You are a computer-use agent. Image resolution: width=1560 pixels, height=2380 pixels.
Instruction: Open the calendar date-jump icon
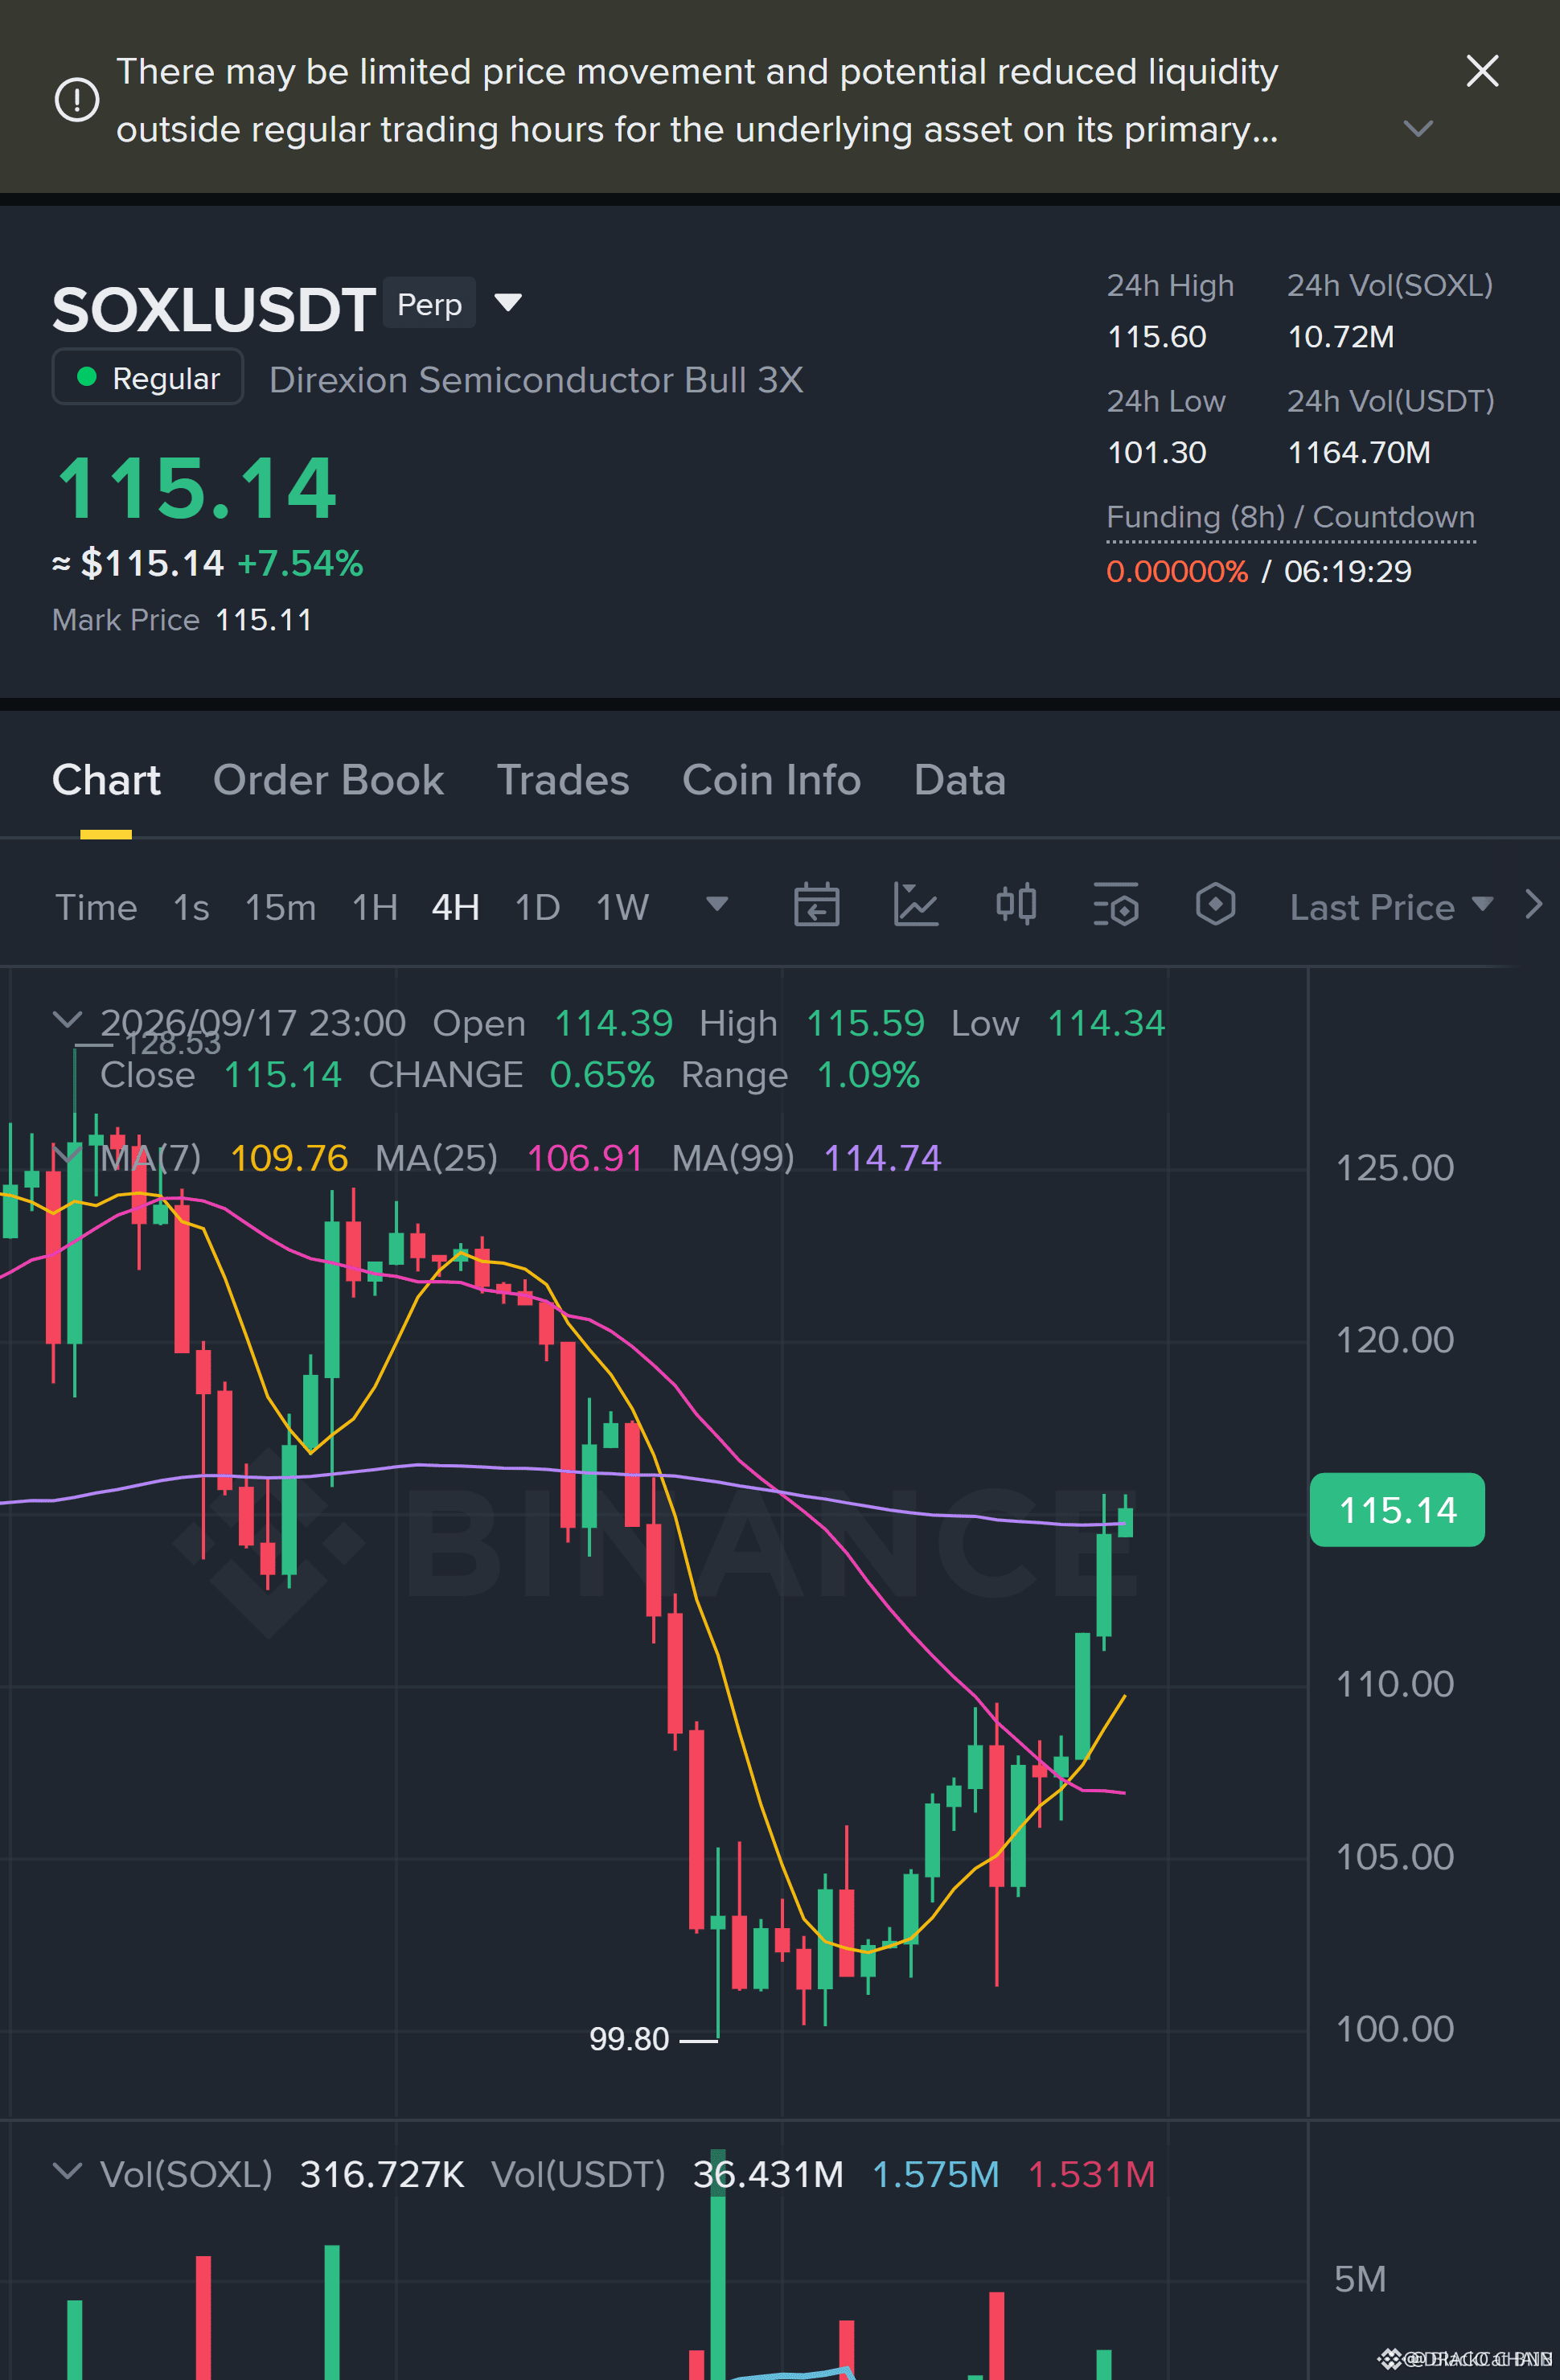click(816, 905)
